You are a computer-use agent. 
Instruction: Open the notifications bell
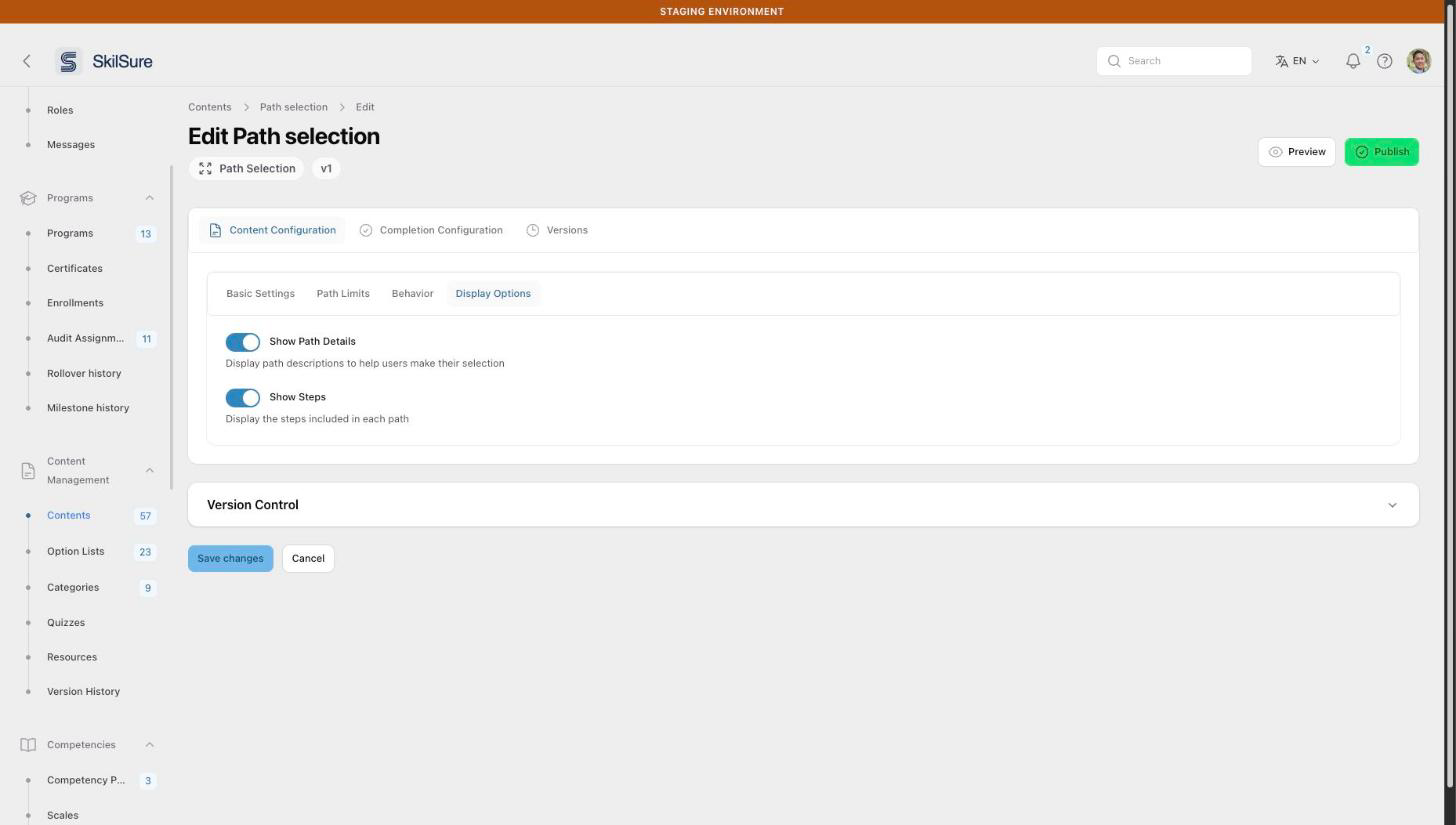[1353, 61]
